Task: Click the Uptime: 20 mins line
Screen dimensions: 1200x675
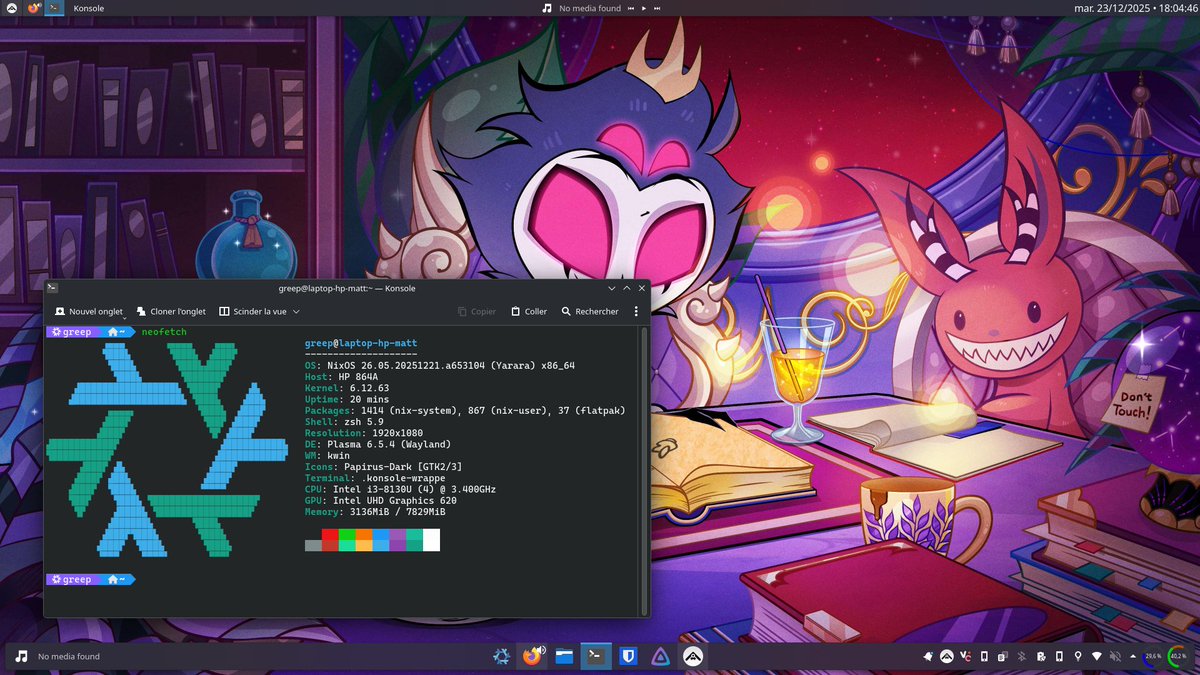Action: tap(347, 400)
